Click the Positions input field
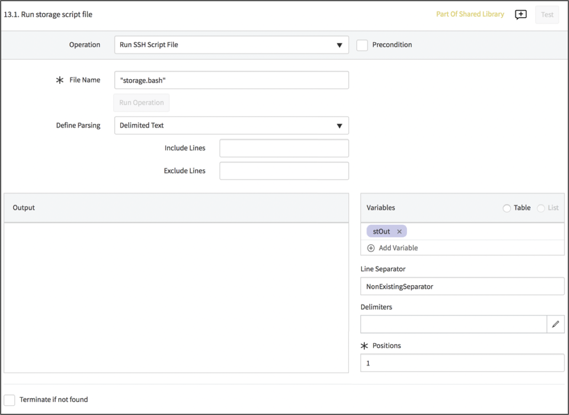This screenshot has width=569, height=415. pyautogui.click(x=462, y=363)
